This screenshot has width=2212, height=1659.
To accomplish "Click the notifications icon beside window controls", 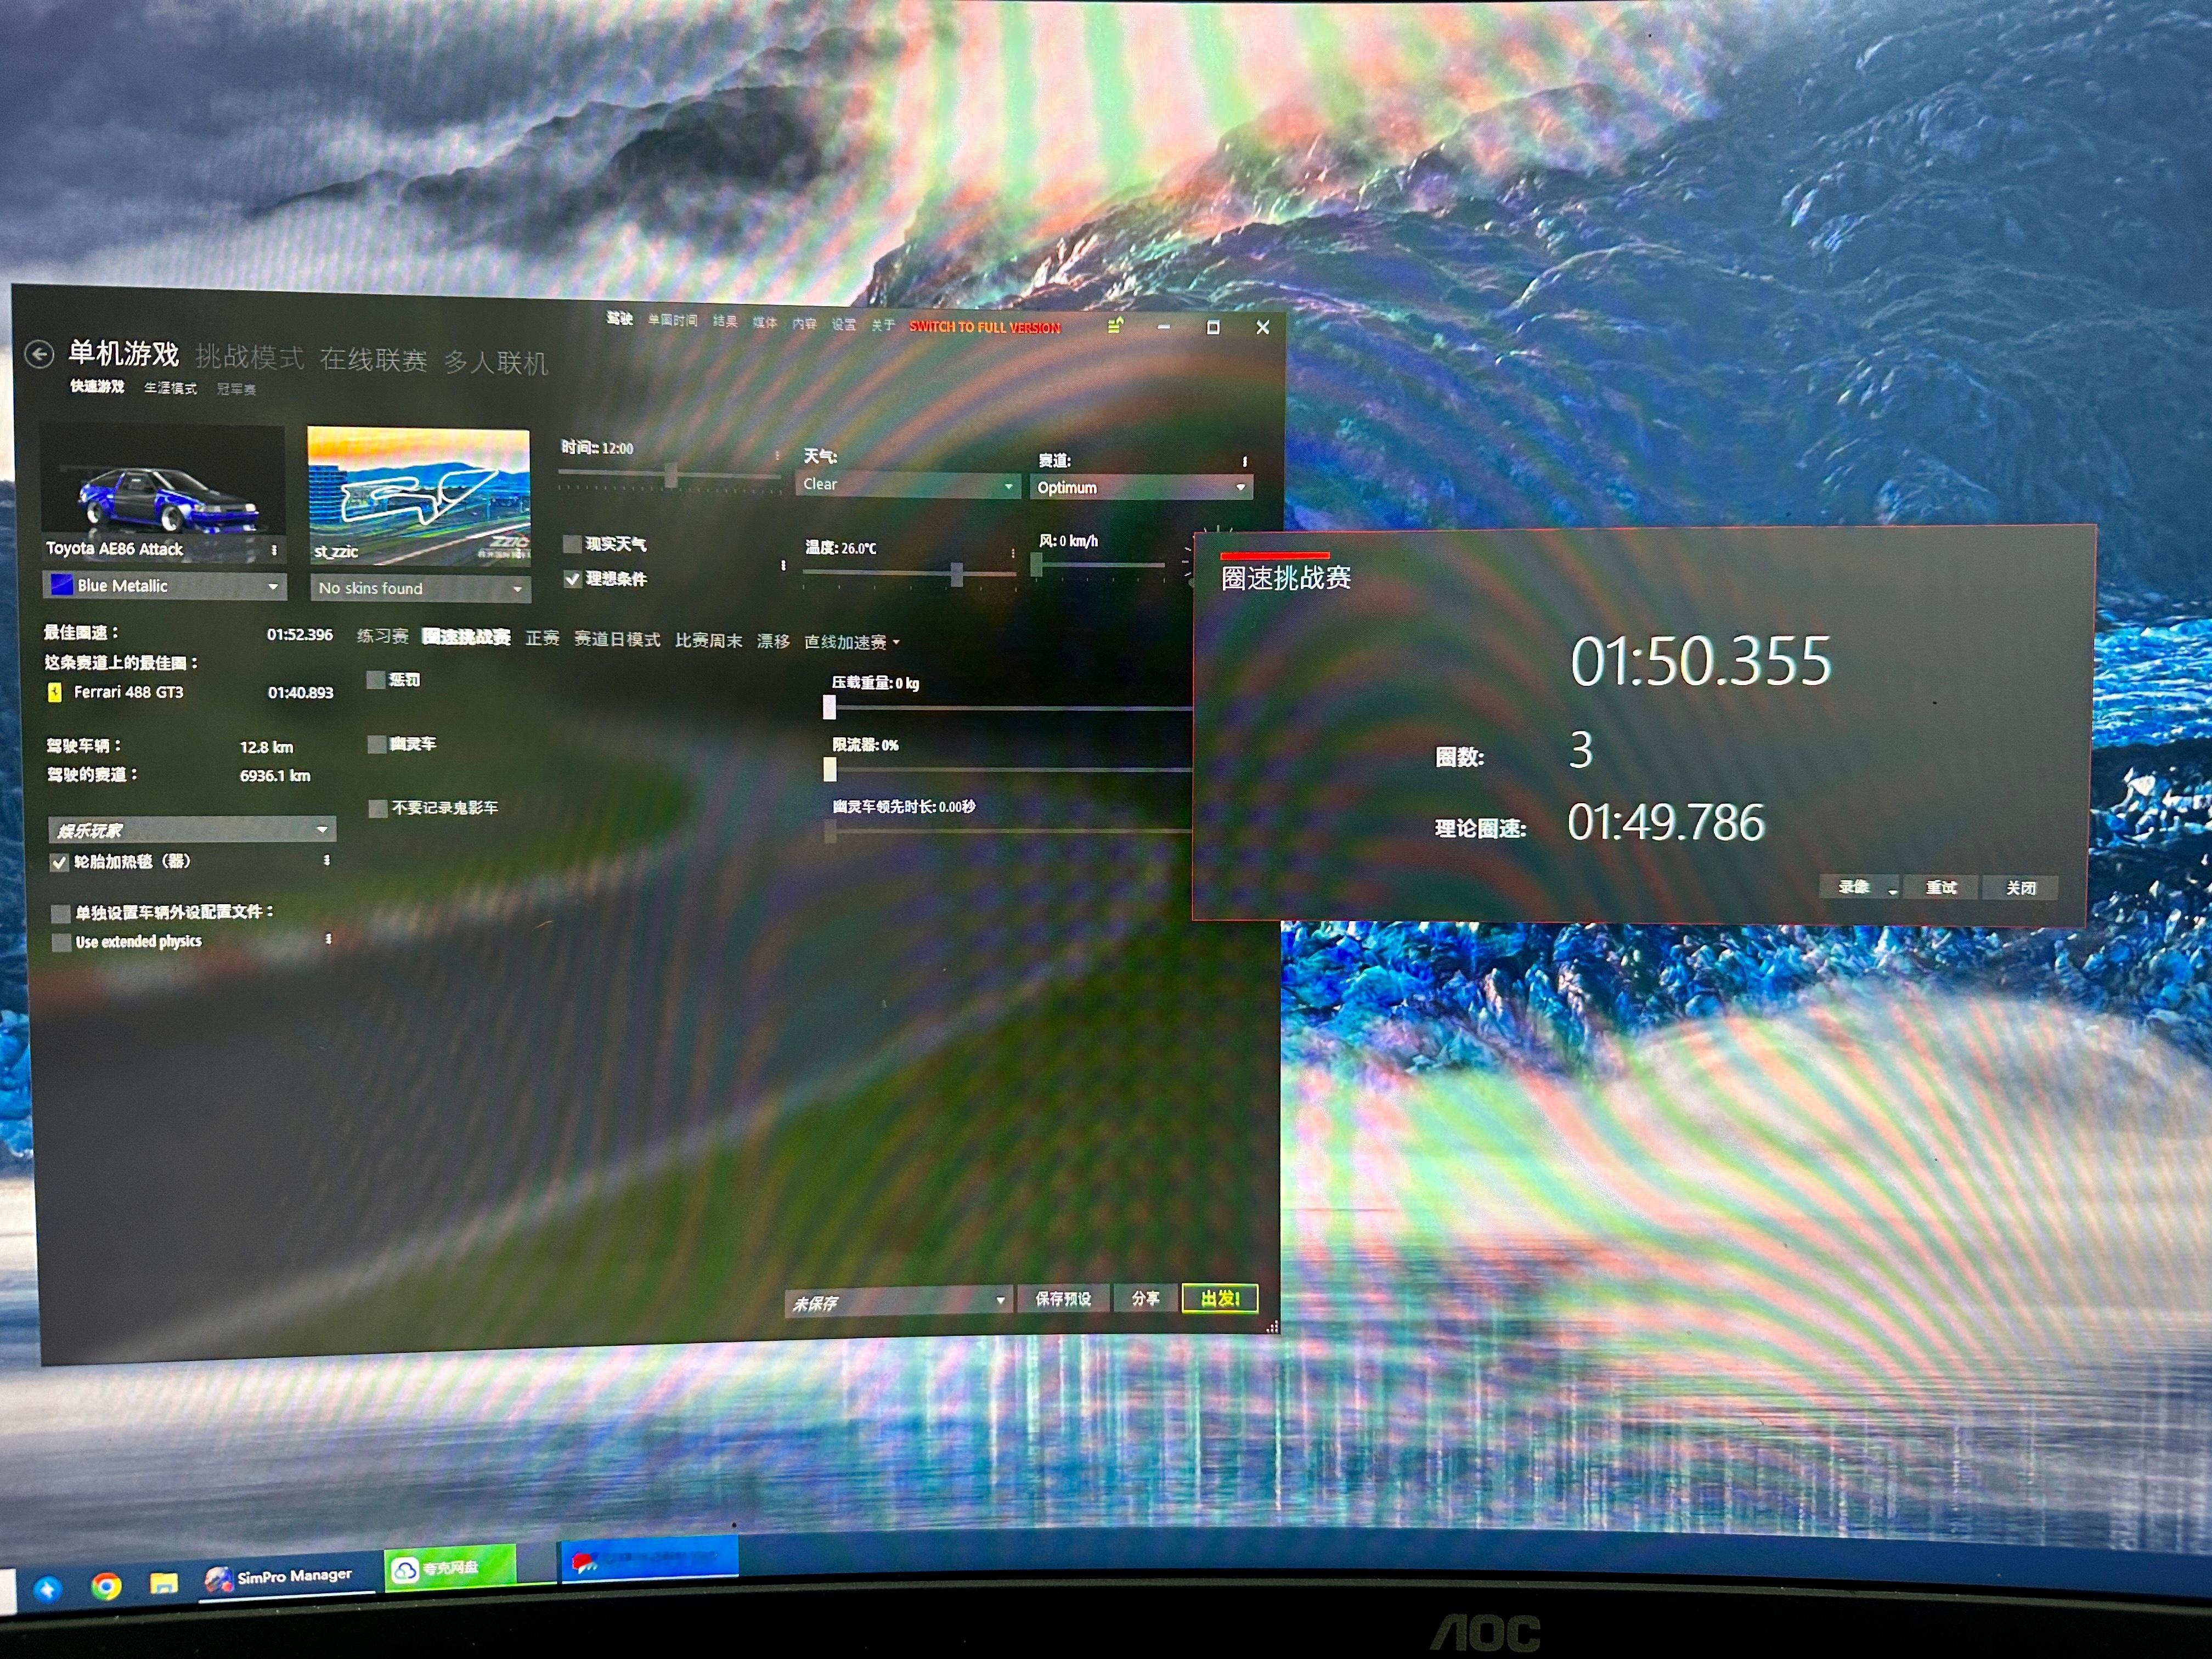I will 1115,326.
